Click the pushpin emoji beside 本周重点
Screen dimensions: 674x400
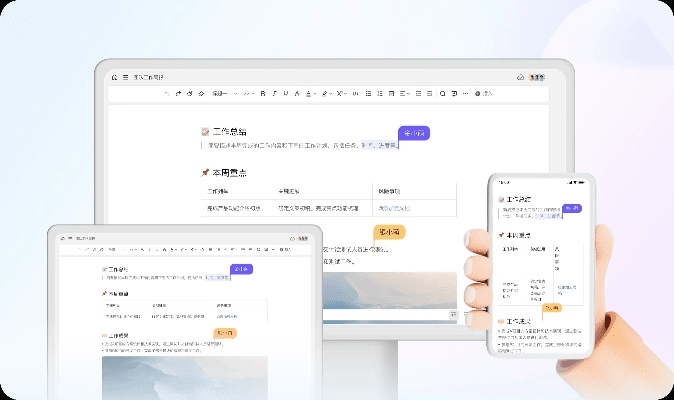click(205, 173)
